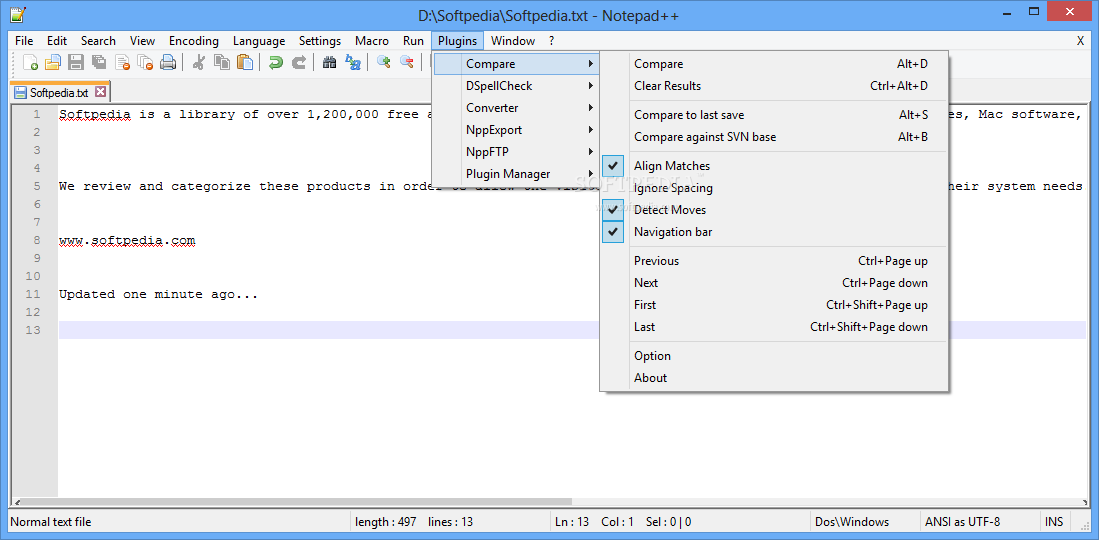Jump to the Last difference
Viewport: 1099px width, 540px height.
[x=774, y=327]
